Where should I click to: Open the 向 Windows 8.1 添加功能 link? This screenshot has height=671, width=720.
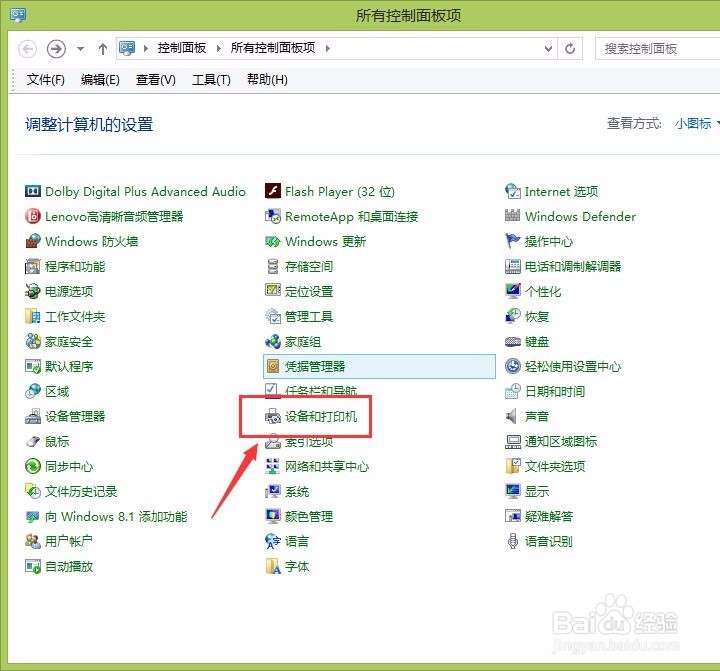(x=116, y=517)
